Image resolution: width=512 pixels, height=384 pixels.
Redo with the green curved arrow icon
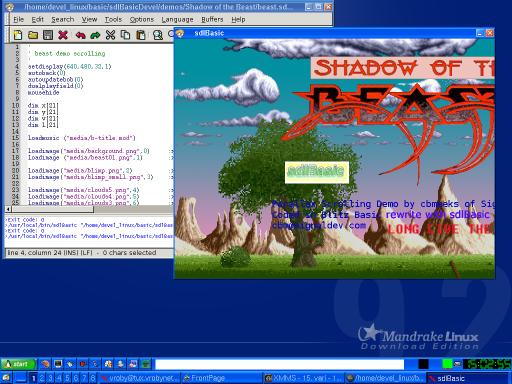coord(95,35)
